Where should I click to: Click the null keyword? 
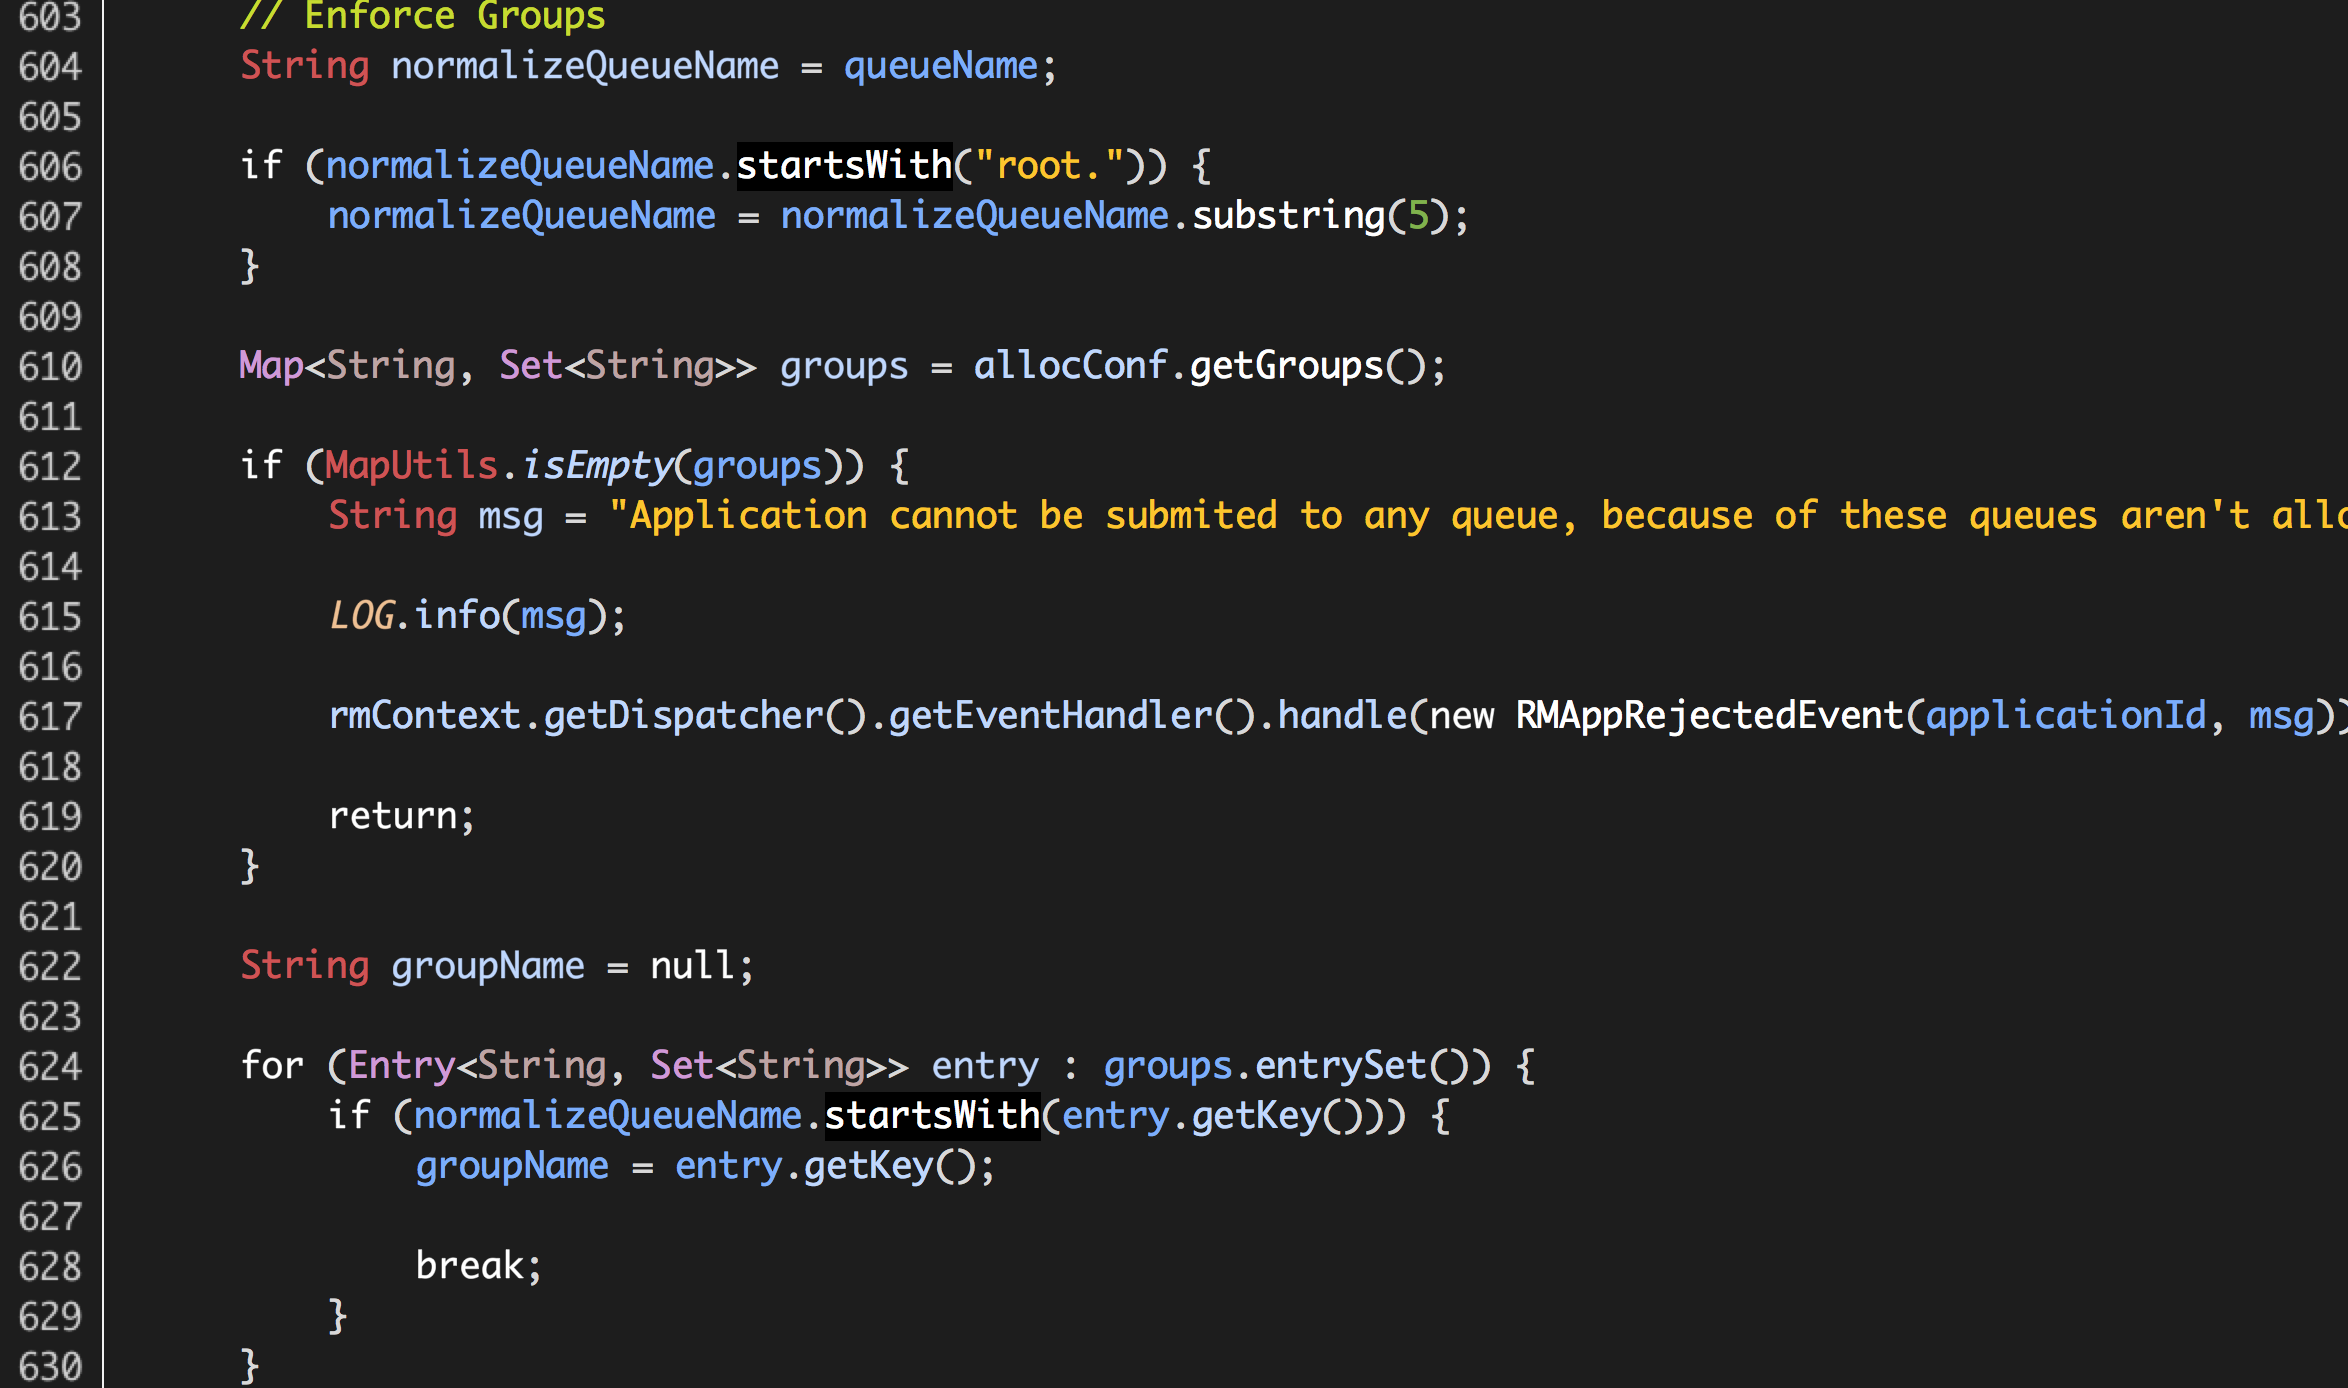pyautogui.click(x=692, y=966)
